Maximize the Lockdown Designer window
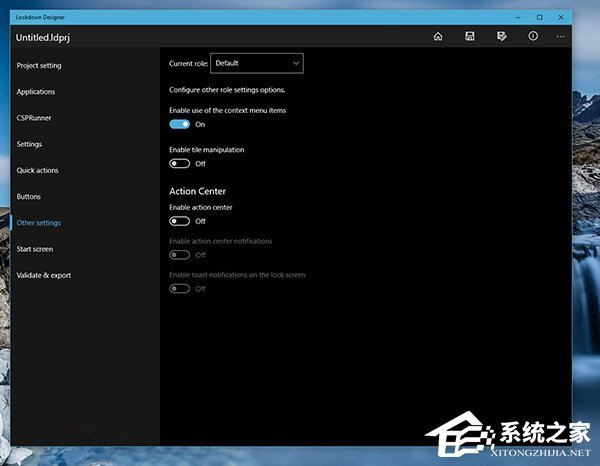 tap(540, 17)
